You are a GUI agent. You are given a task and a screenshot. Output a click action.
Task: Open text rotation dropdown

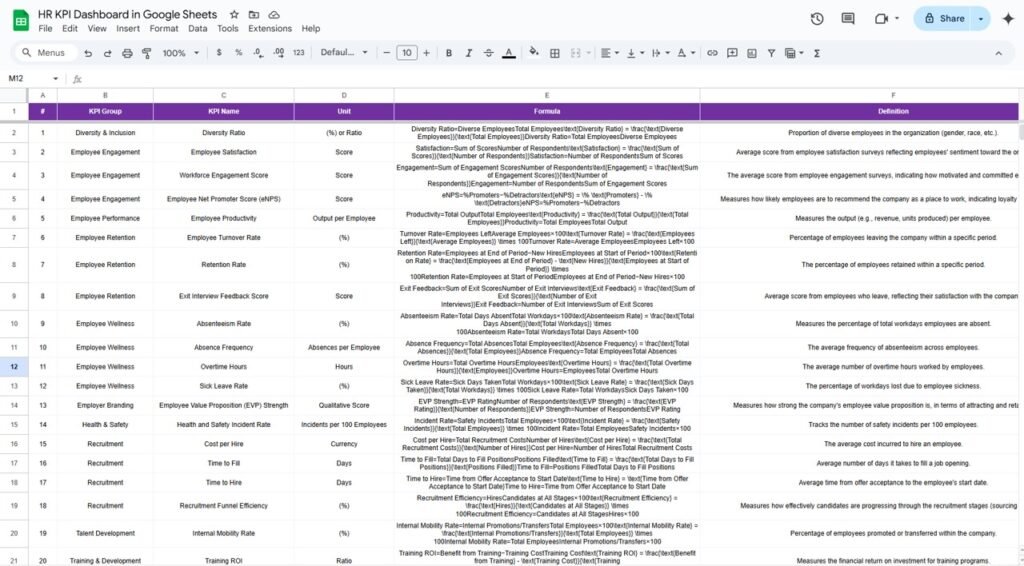(x=686, y=53)
